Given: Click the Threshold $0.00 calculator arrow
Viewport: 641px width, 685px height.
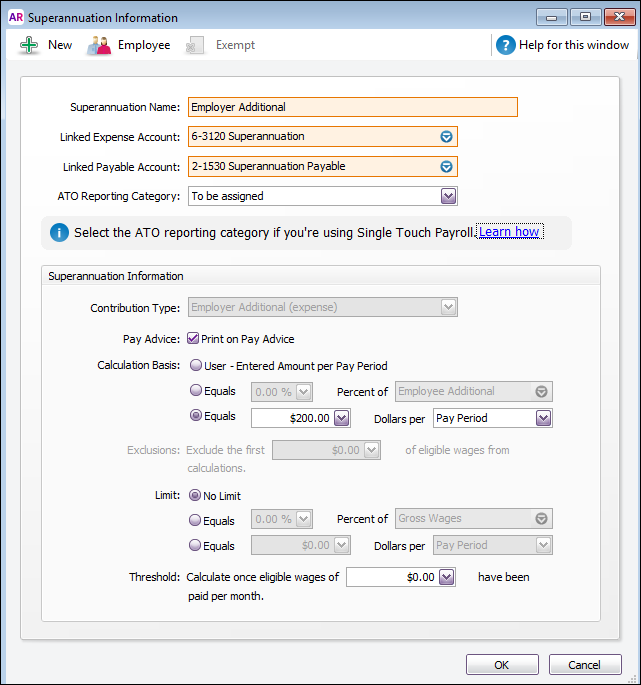Looking at the screenshot, I should point(446,577).
